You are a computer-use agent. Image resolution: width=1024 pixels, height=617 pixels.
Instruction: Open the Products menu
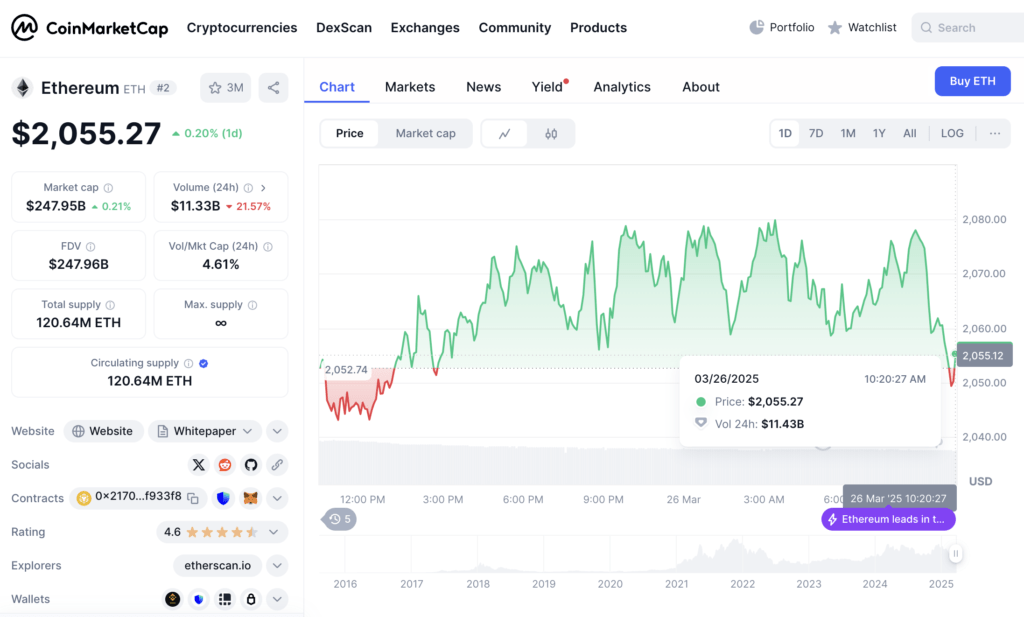click(x=598, y=27)
